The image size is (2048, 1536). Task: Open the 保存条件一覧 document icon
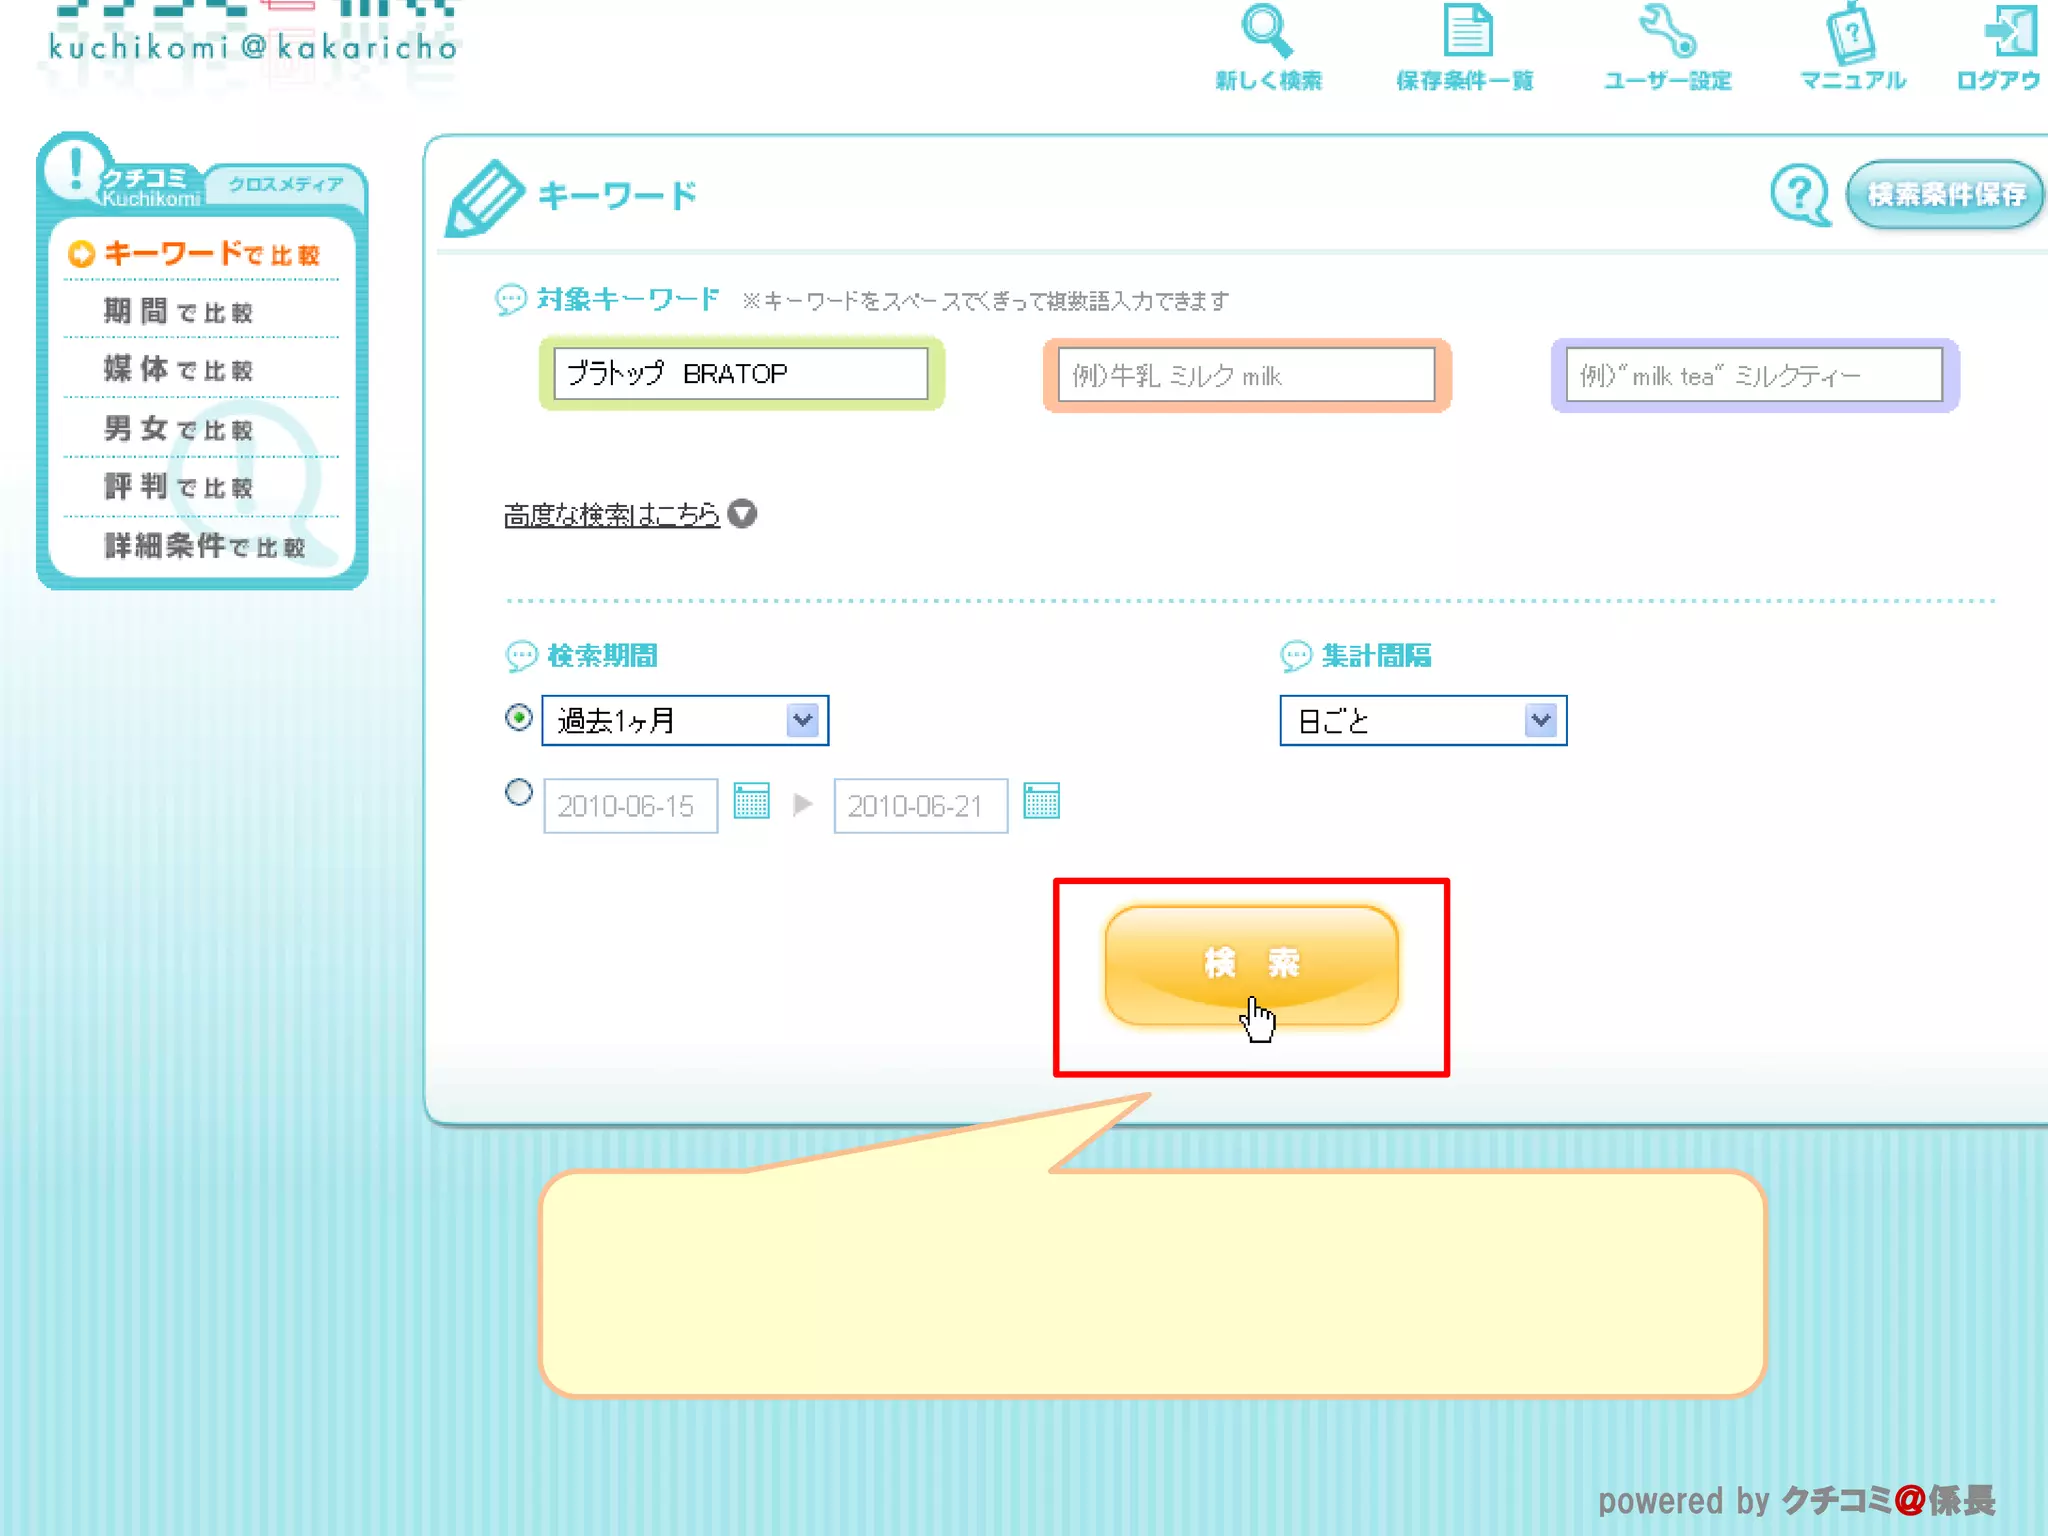pos(1467,30)
